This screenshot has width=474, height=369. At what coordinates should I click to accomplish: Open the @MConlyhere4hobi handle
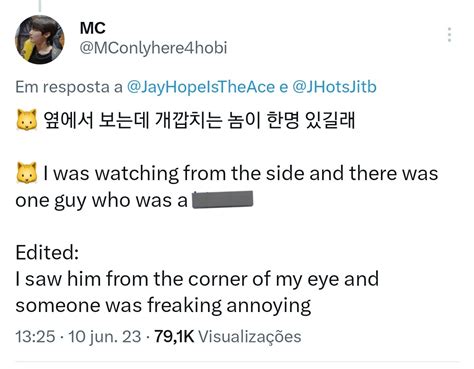pos(153,48)
